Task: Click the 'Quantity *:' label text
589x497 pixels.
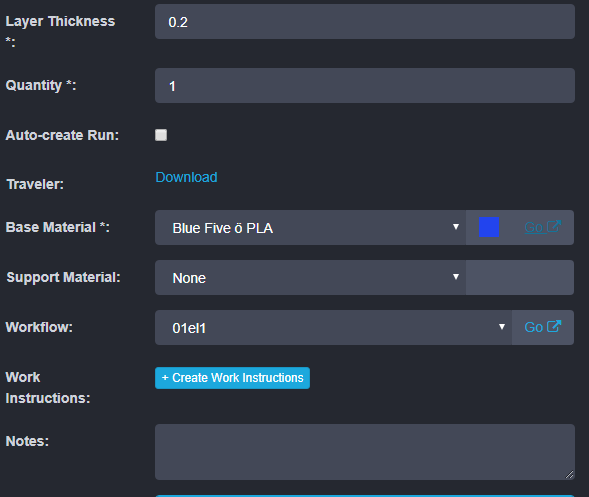Action: (41, 85)
